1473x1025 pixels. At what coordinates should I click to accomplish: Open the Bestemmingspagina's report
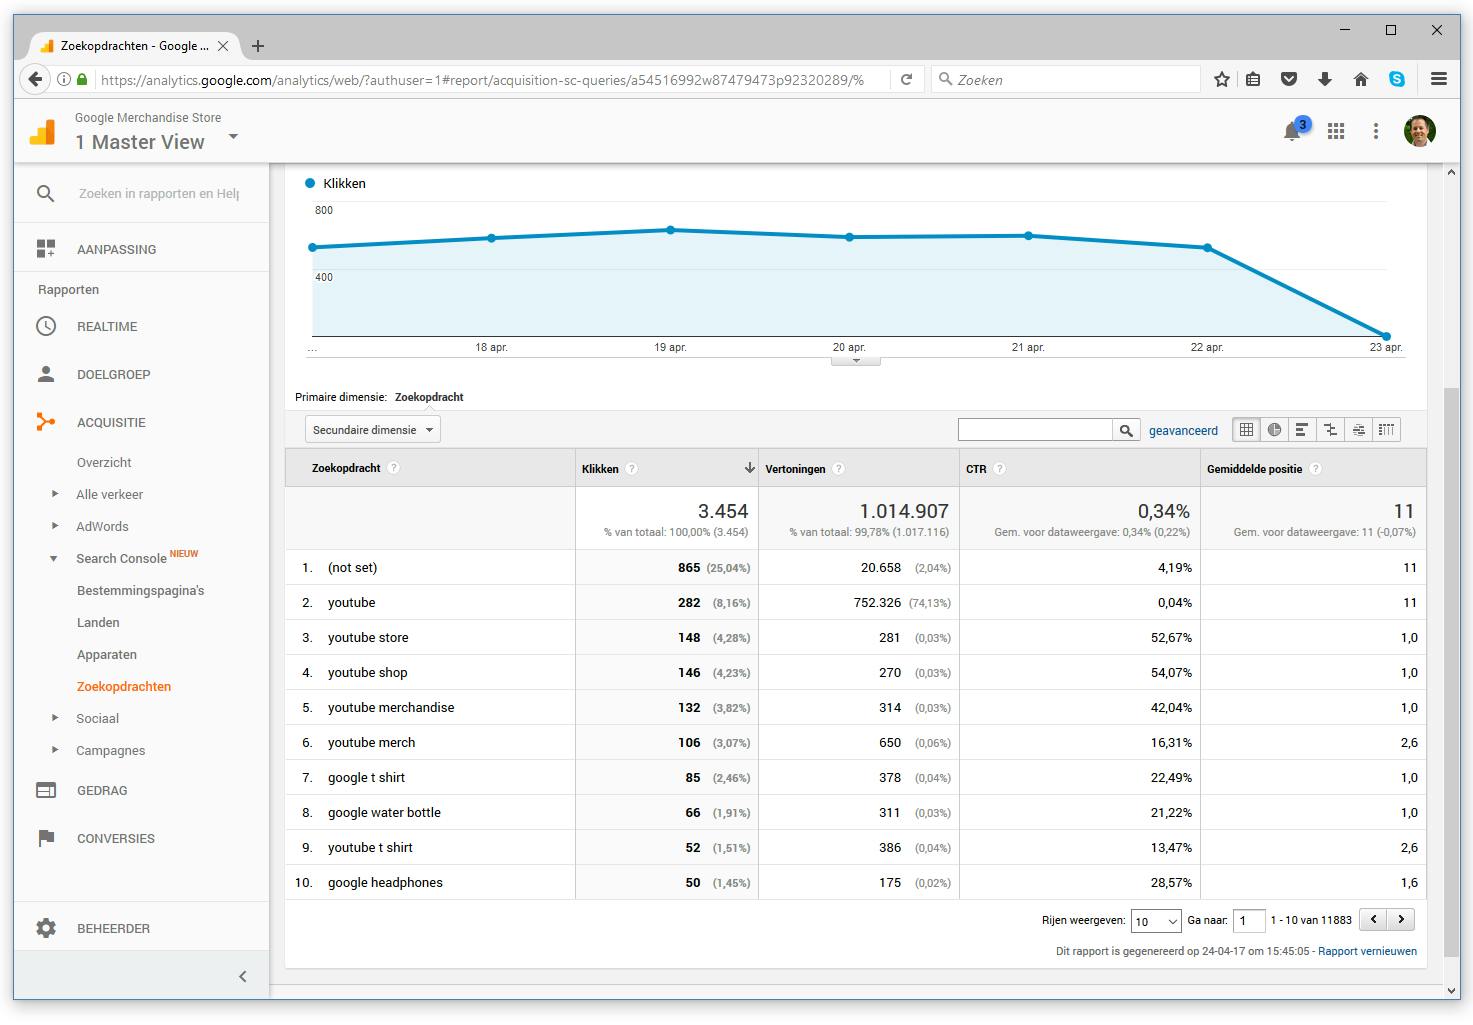140,590
